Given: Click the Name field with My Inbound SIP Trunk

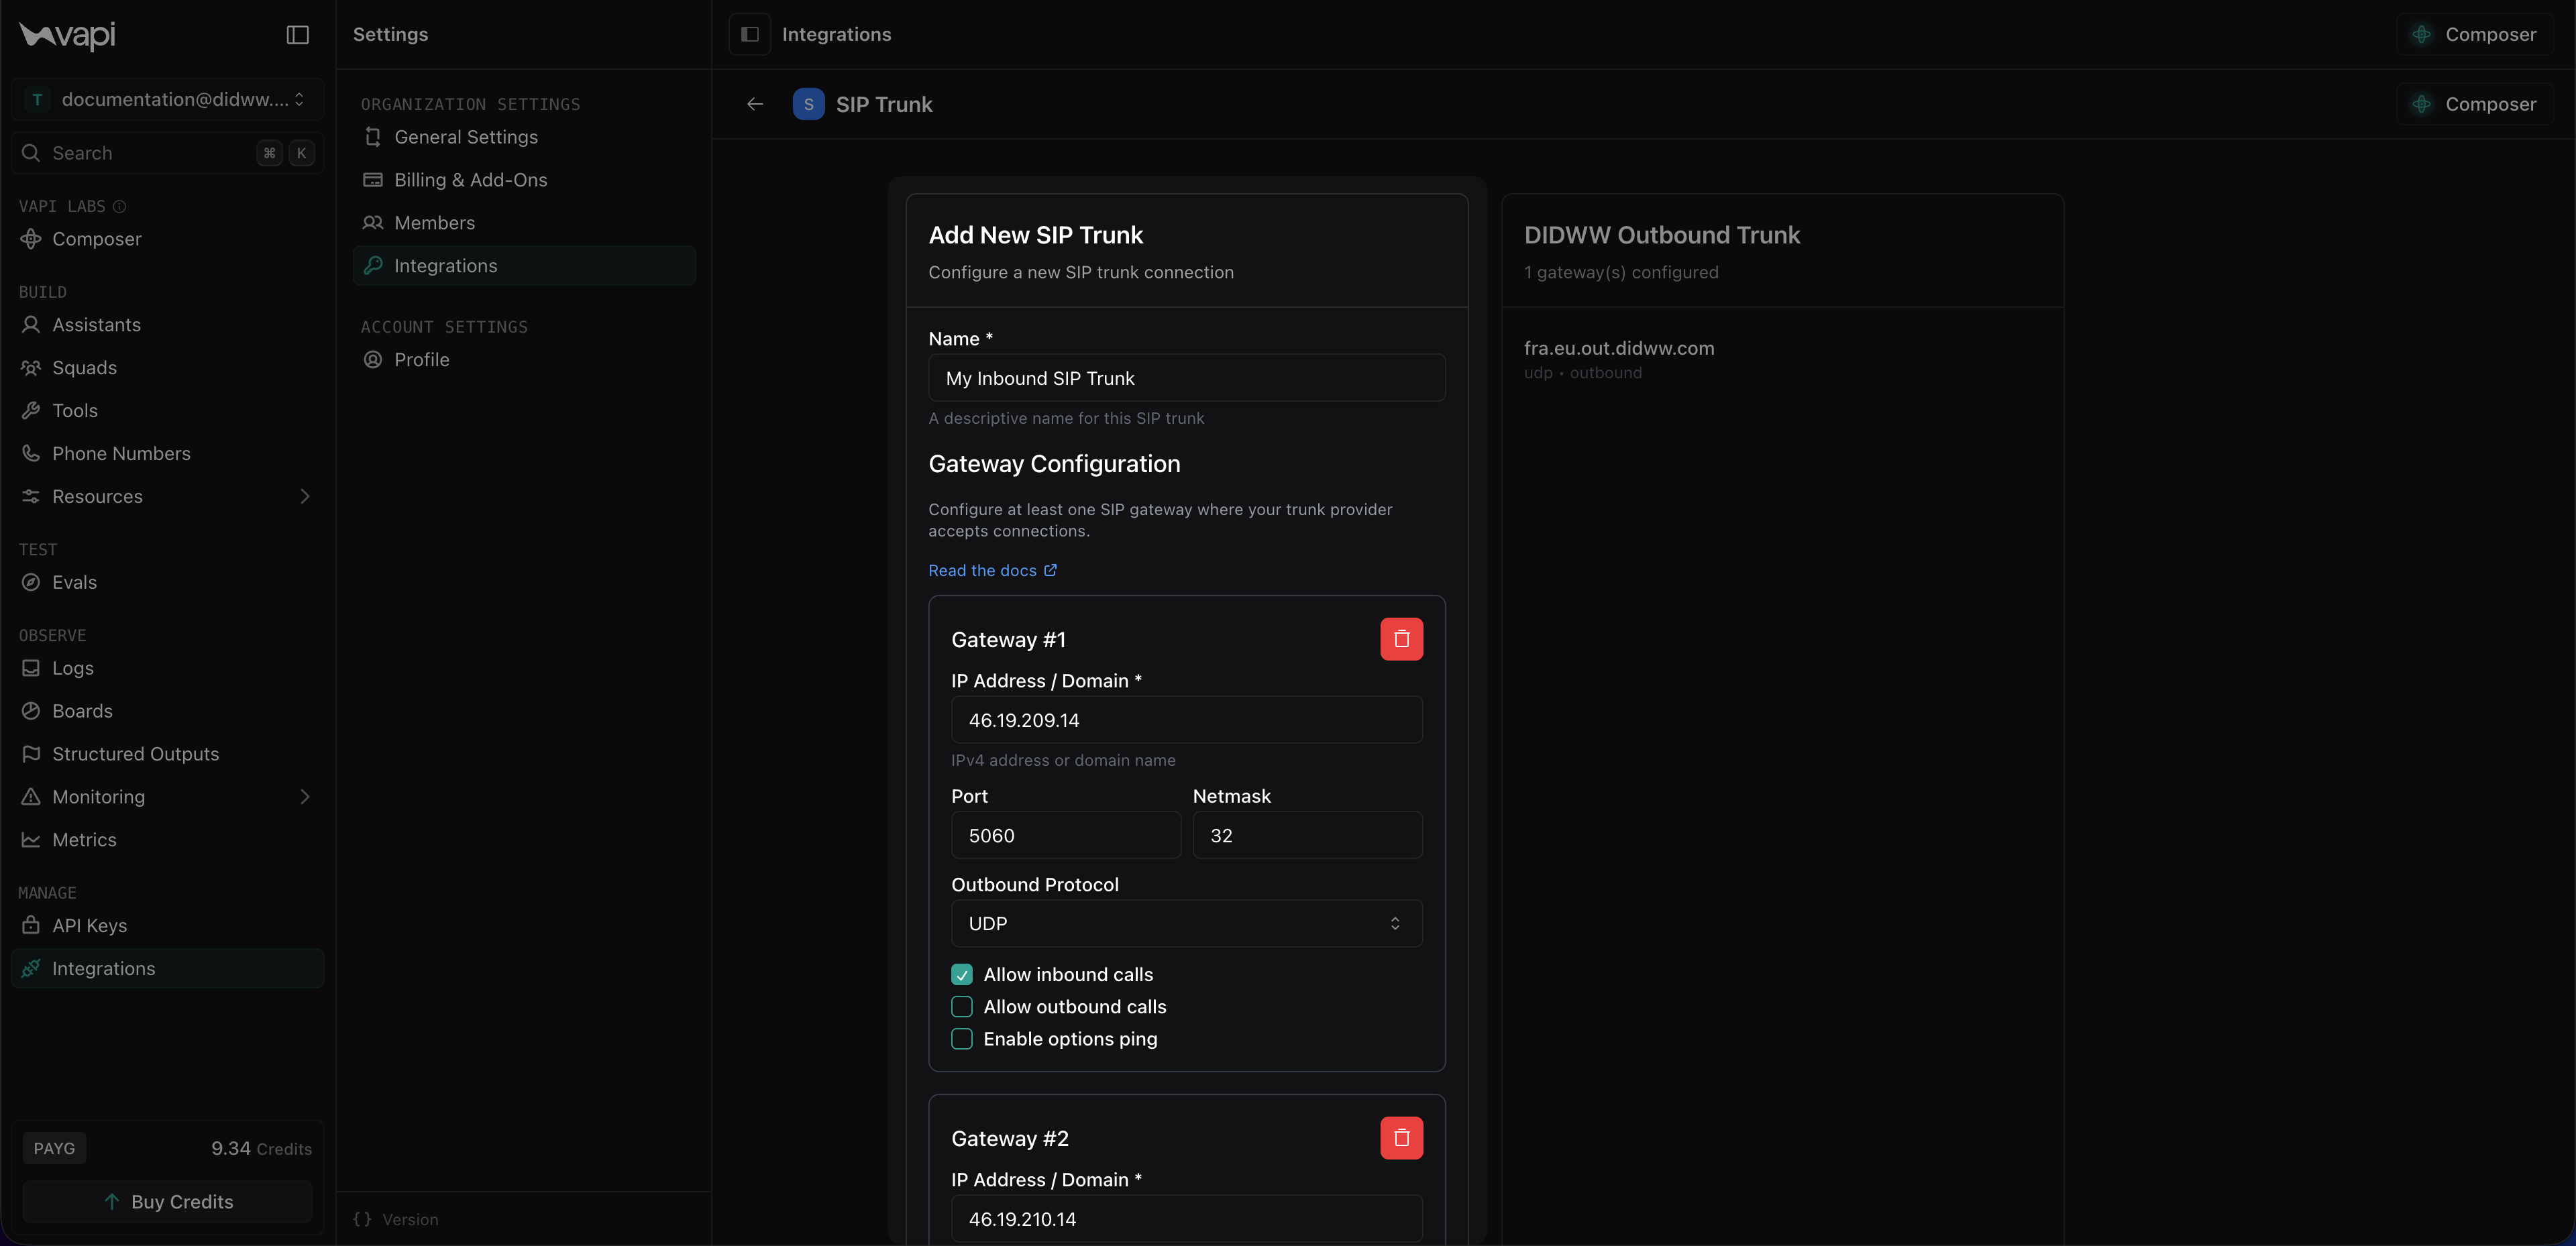Looking at the screenshot, I should tap(1186, 378).
